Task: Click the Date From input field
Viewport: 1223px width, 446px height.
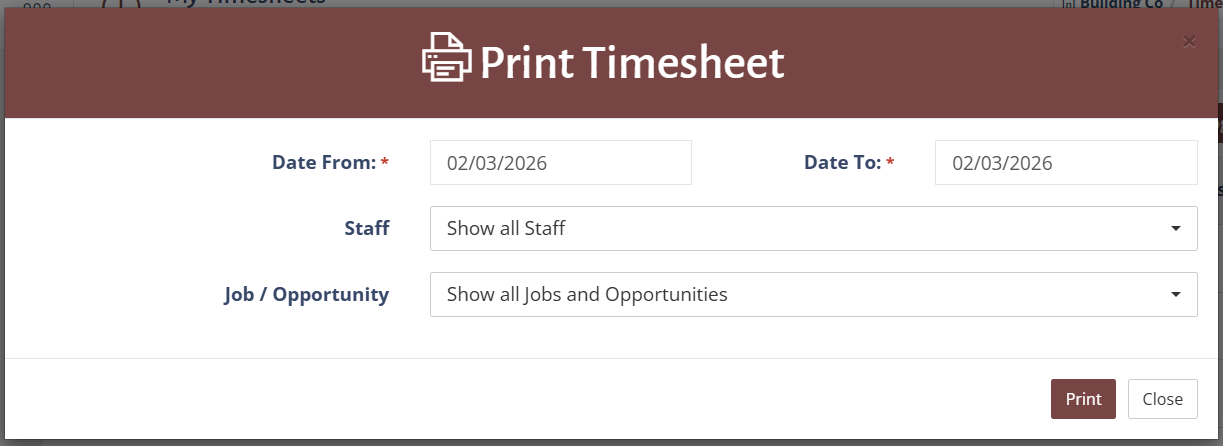Action: point(560,163)
